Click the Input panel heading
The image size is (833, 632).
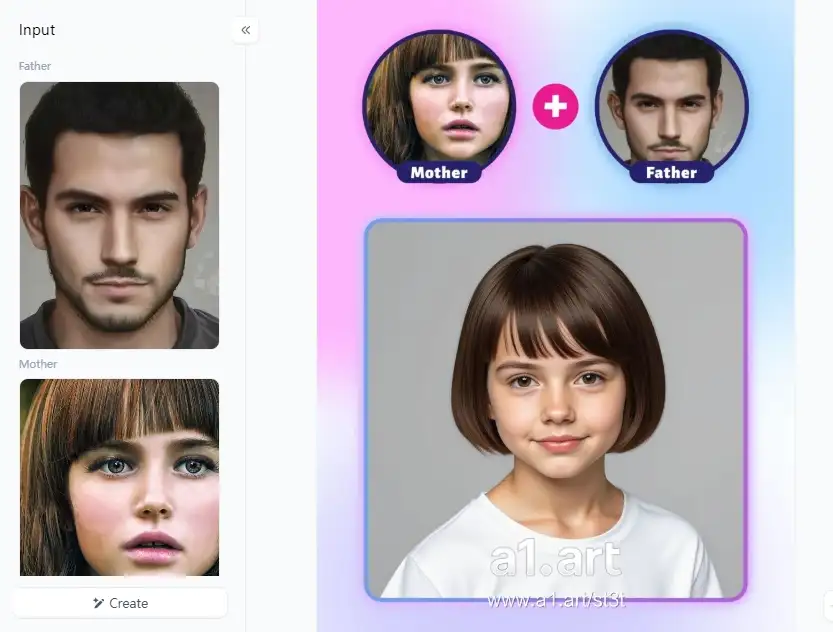[x=37, y=30]
